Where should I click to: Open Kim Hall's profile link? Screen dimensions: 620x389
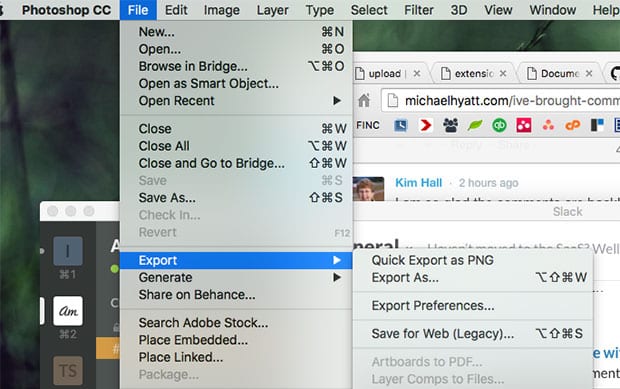coord(418,183)
